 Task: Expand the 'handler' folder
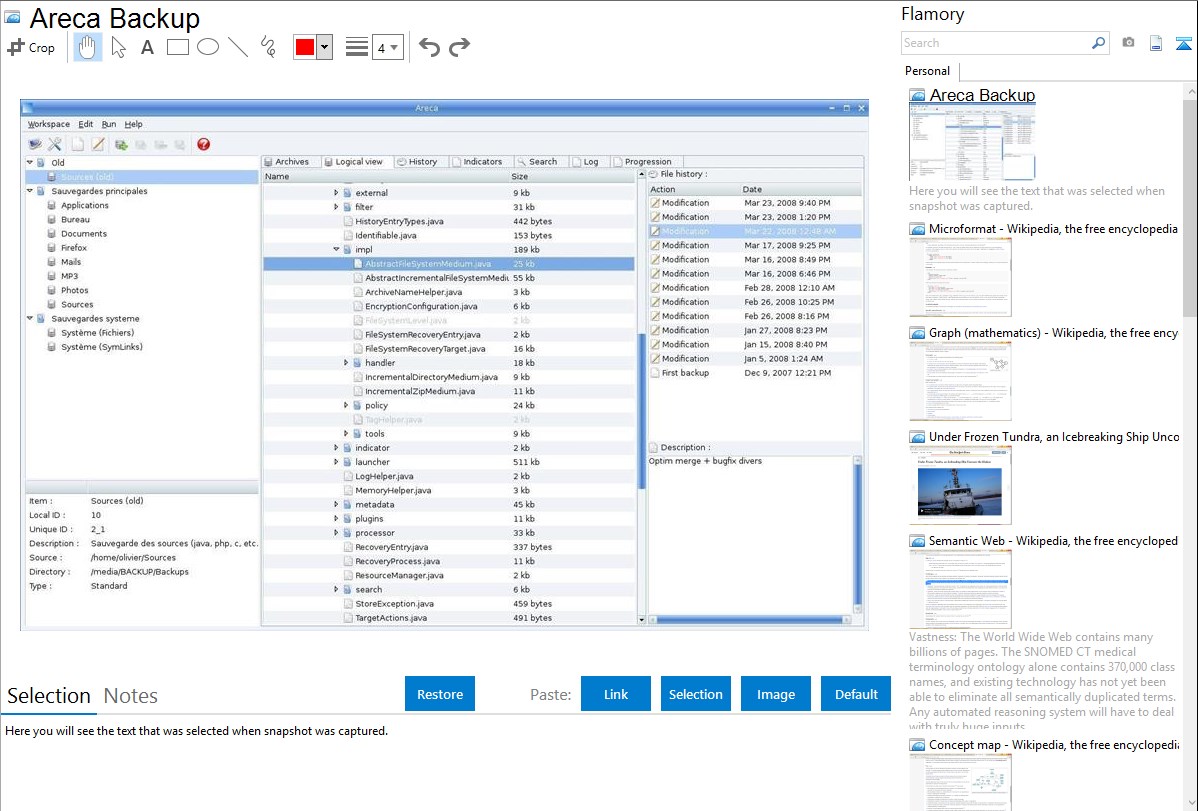(345, 363)
